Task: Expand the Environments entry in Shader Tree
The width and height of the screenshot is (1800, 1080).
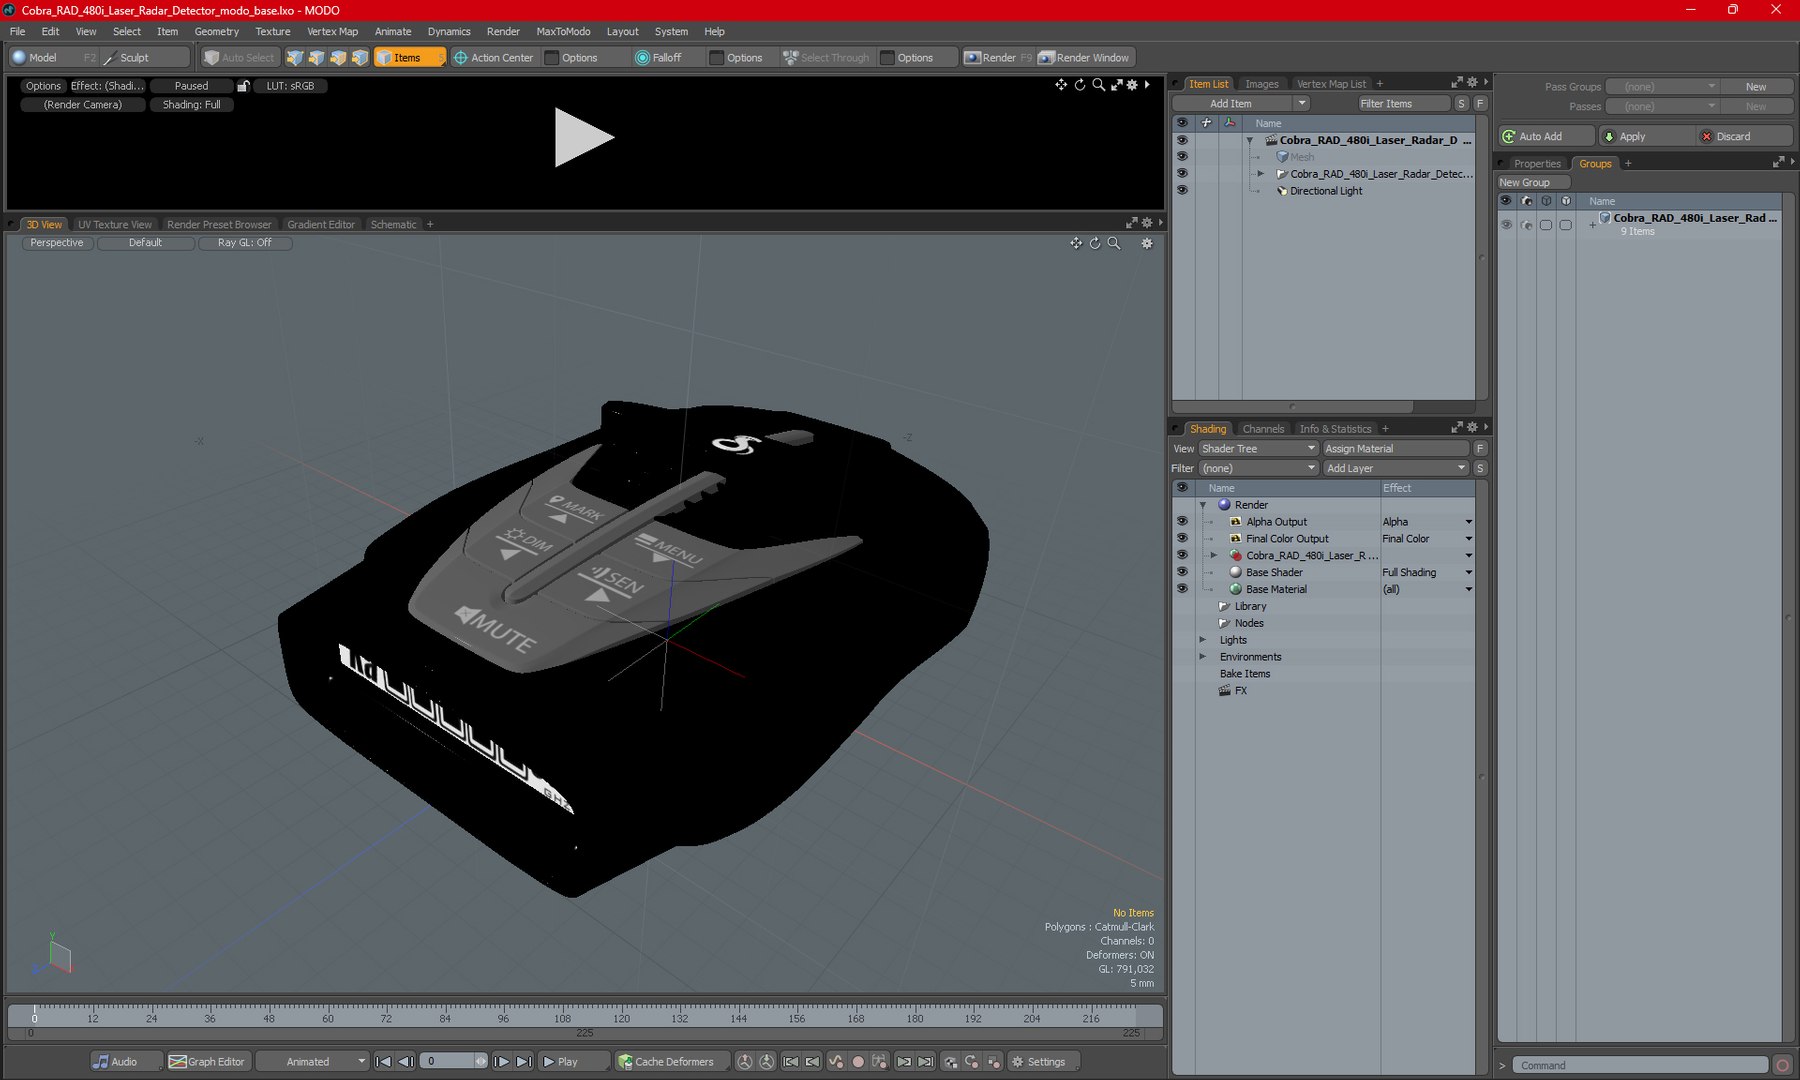Action: [1203, 657]
